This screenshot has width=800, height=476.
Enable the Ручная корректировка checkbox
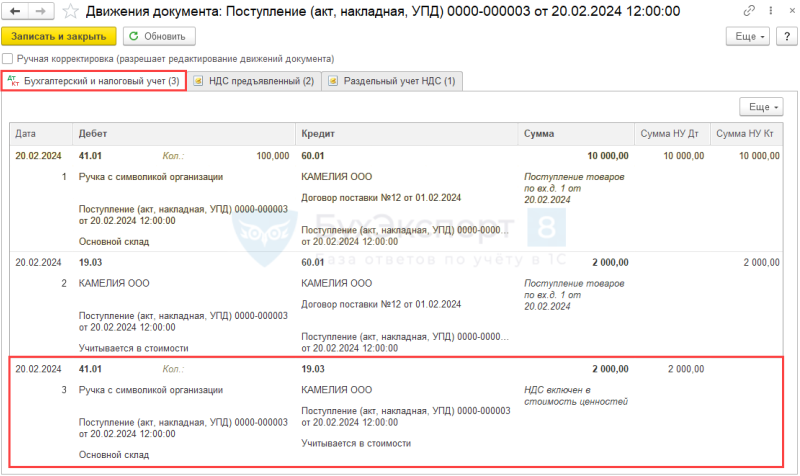8,59
